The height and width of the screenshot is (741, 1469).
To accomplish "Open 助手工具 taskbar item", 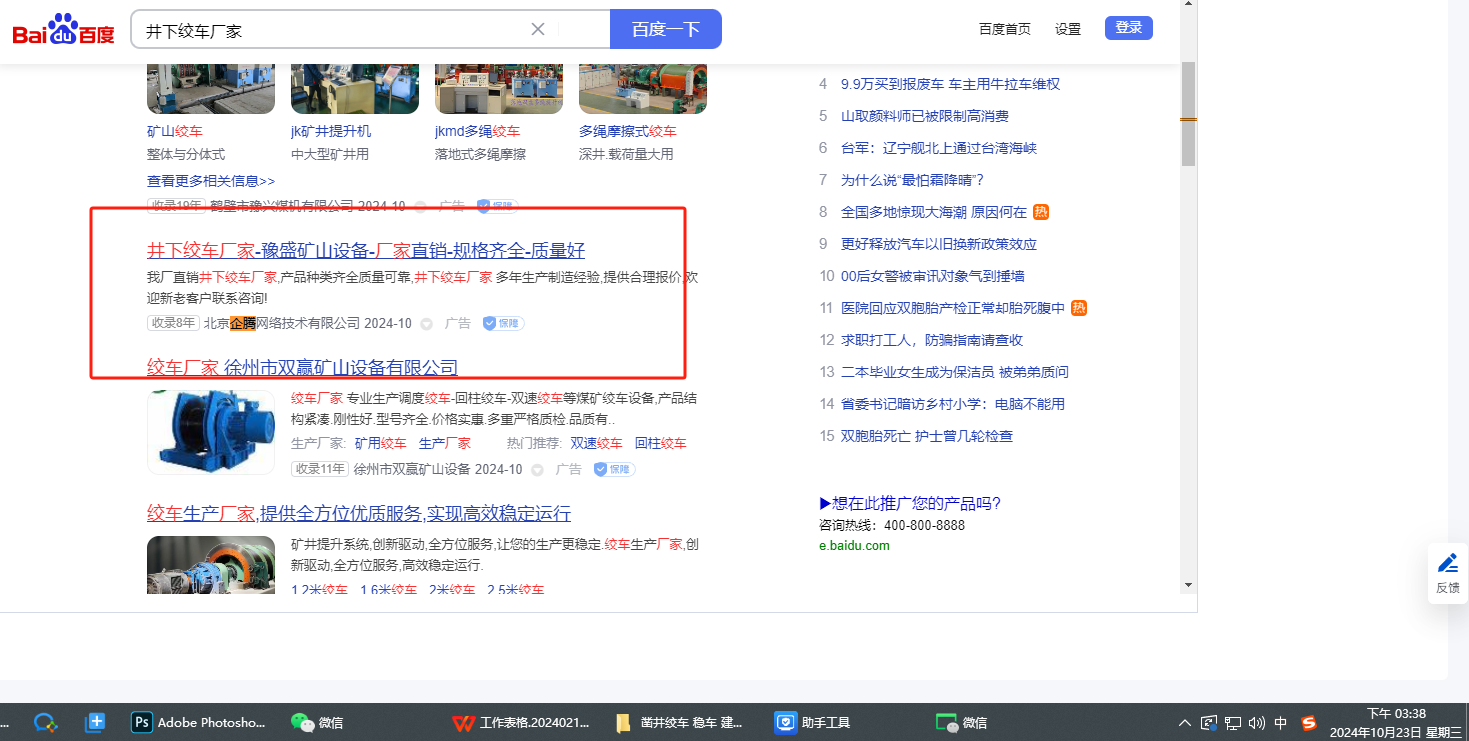I will tap(814, 722).
